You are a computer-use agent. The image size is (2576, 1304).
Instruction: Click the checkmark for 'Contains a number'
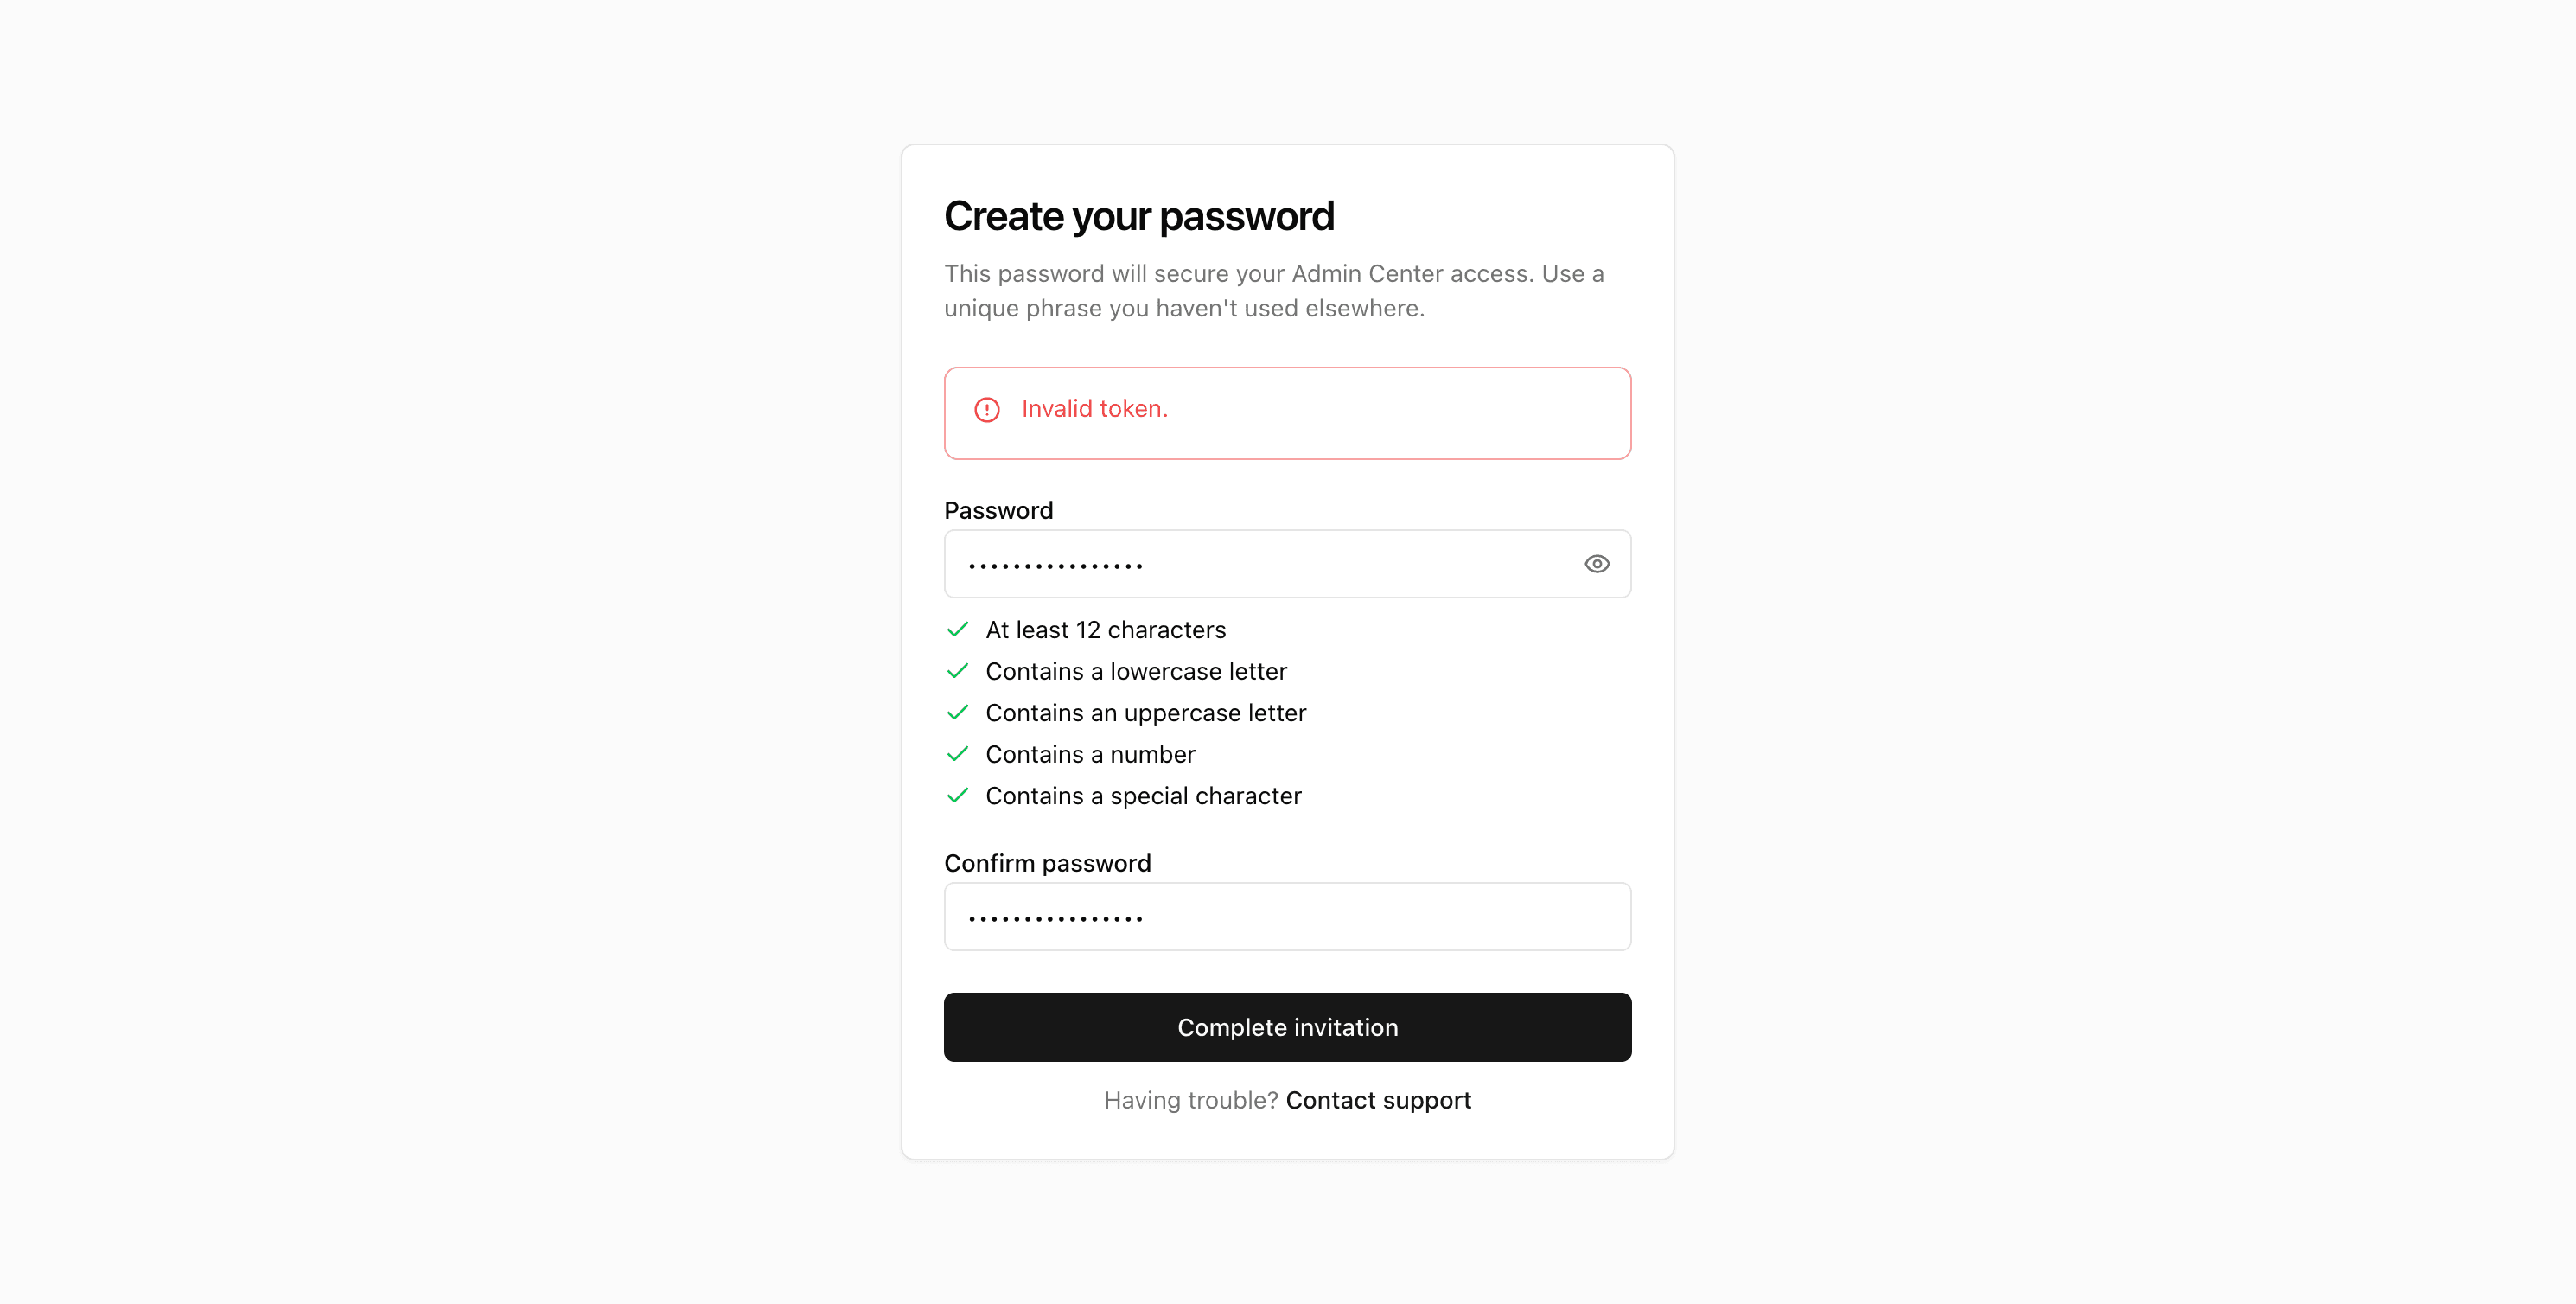pyautogui.click(x=957, y=754)
